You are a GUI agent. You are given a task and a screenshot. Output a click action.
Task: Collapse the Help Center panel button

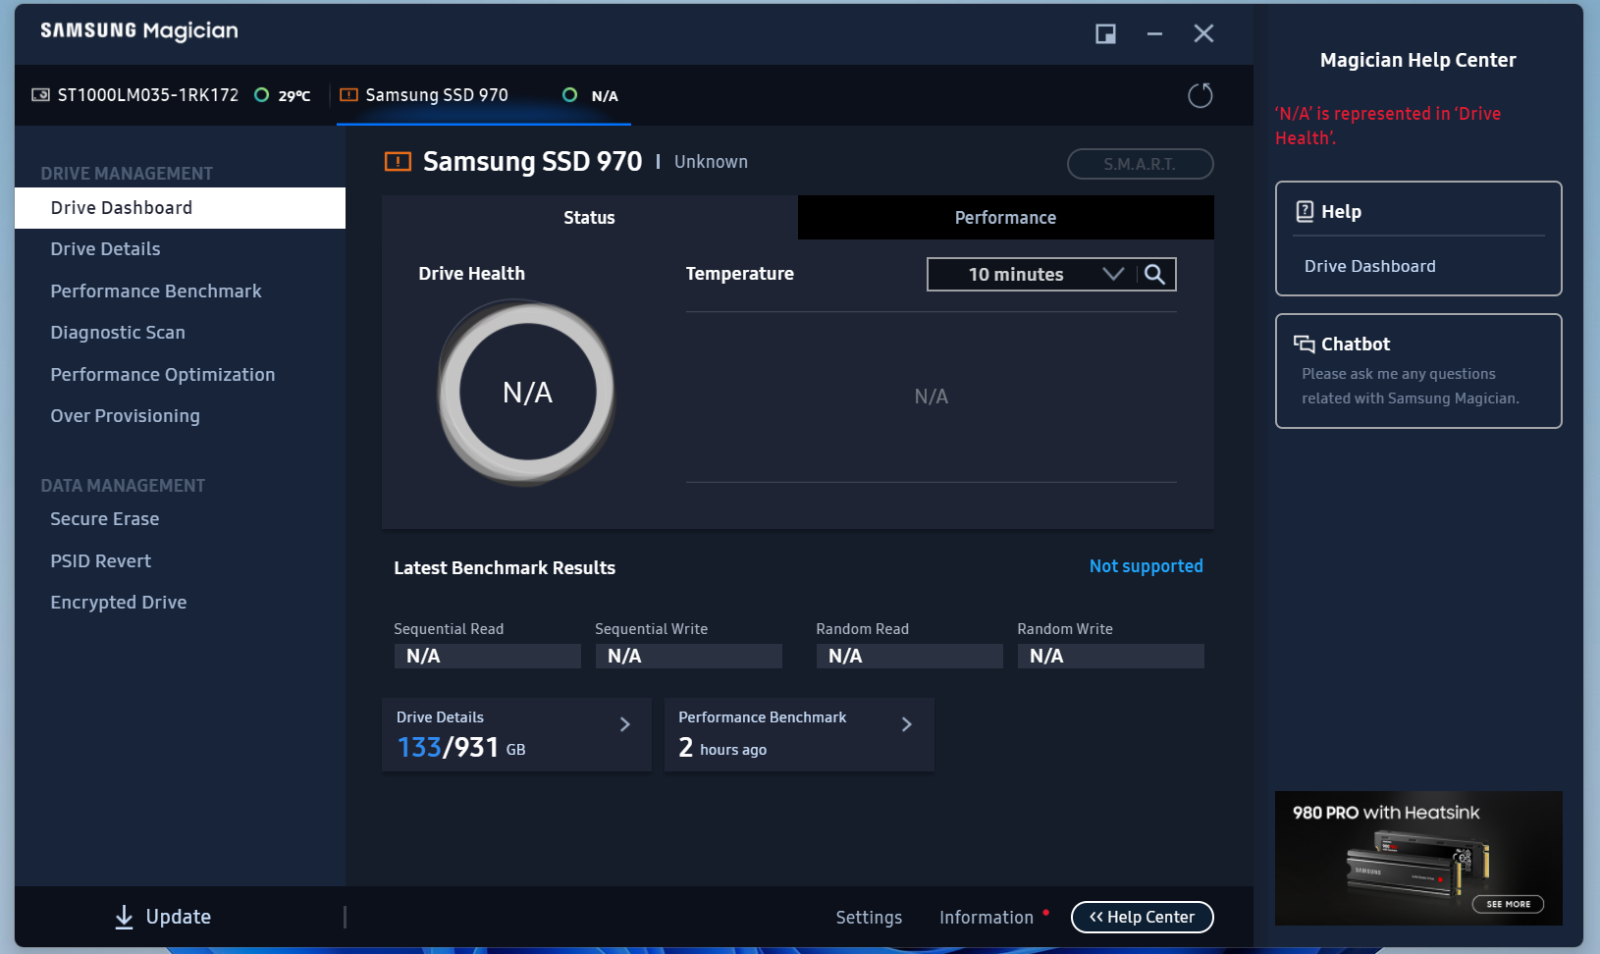pyautogui.click(x=1142, y=917)
